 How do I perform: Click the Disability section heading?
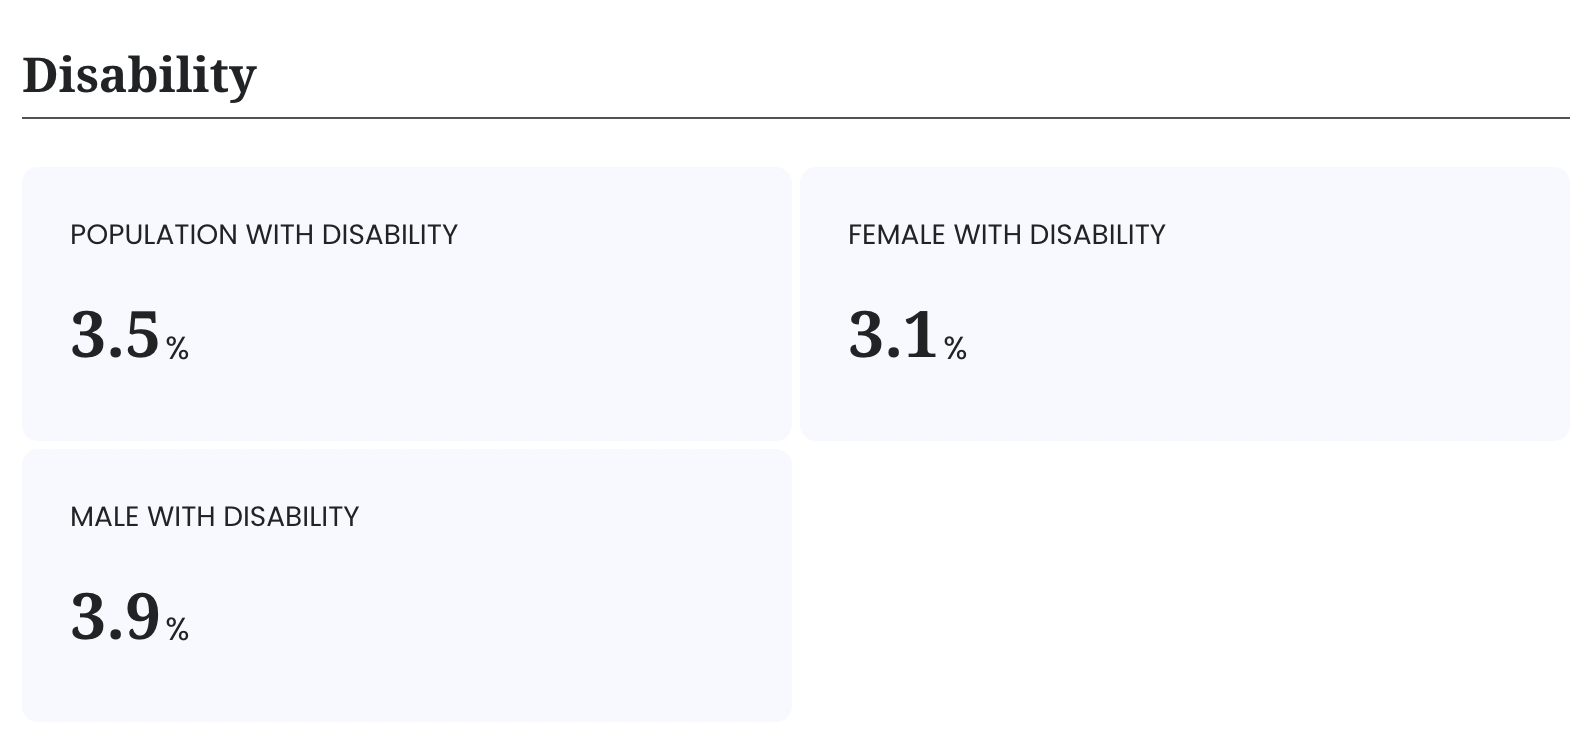[139, 75]
